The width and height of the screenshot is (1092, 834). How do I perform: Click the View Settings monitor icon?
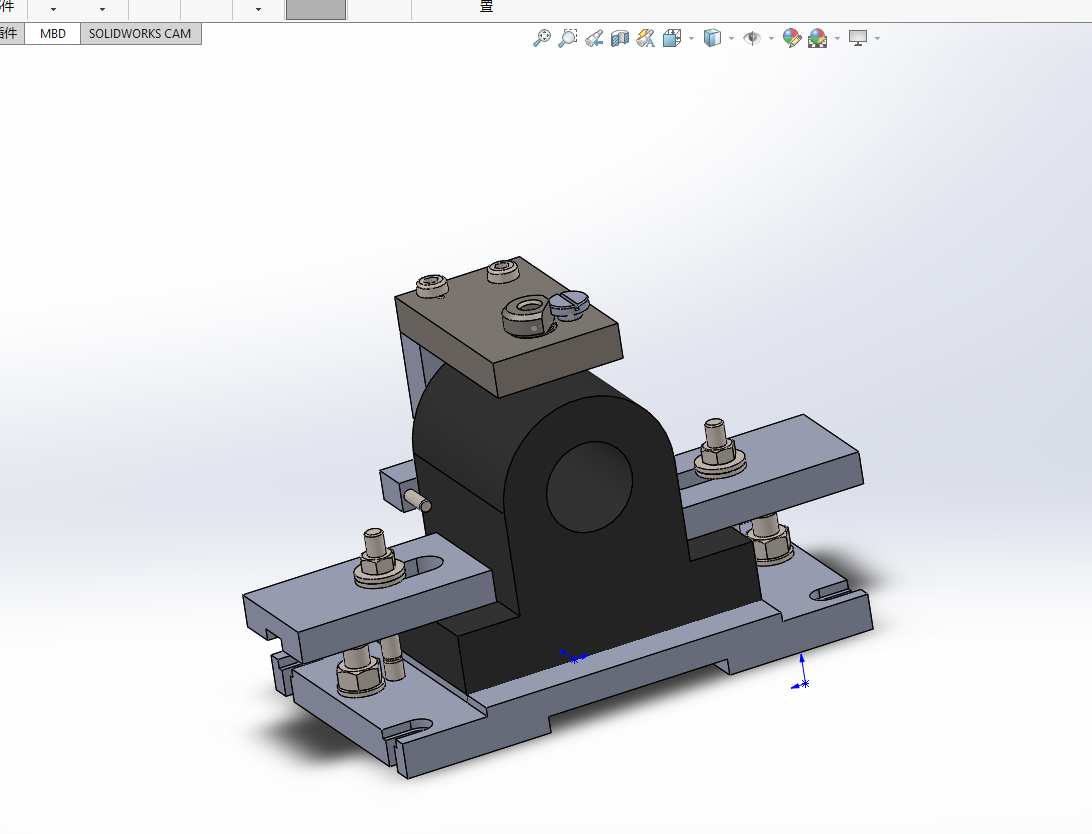(858, 38)
